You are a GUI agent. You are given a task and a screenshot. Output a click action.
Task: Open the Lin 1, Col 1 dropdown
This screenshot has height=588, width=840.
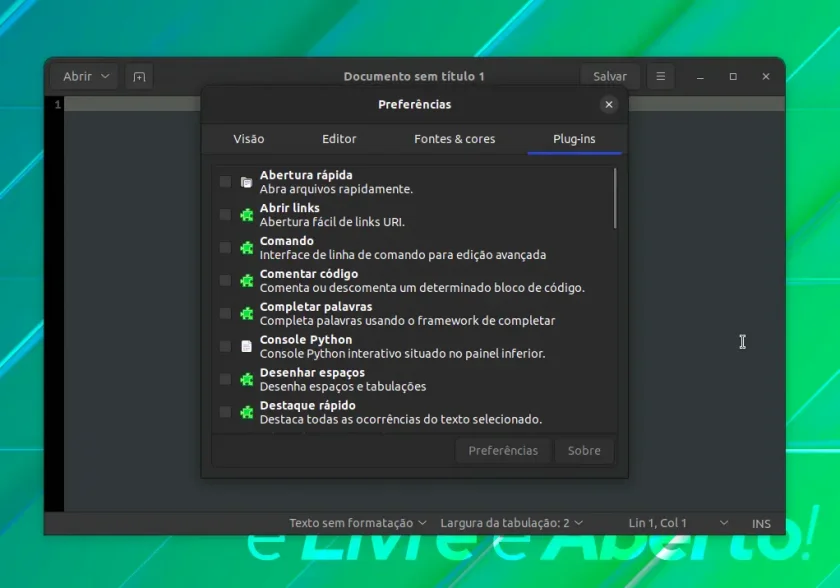coord(678,523)
